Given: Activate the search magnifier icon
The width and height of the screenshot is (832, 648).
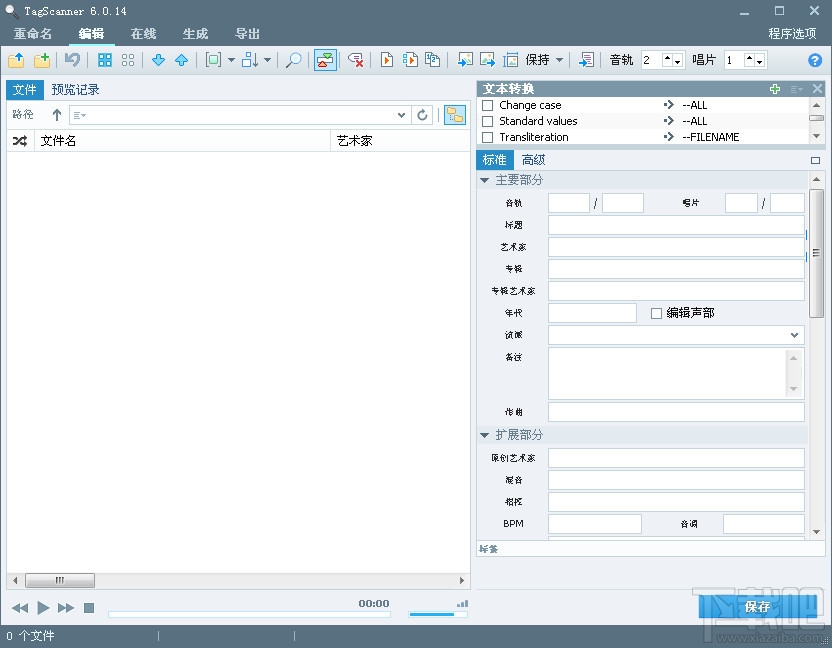Looking at the screenshot, I should [x=295, y=60].
